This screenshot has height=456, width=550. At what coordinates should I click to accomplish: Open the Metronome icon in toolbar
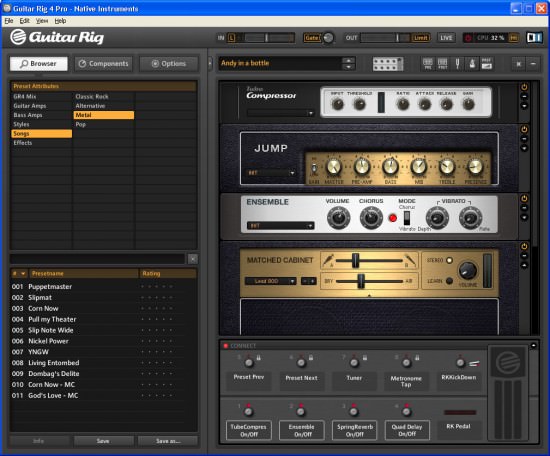pos(472,63)
